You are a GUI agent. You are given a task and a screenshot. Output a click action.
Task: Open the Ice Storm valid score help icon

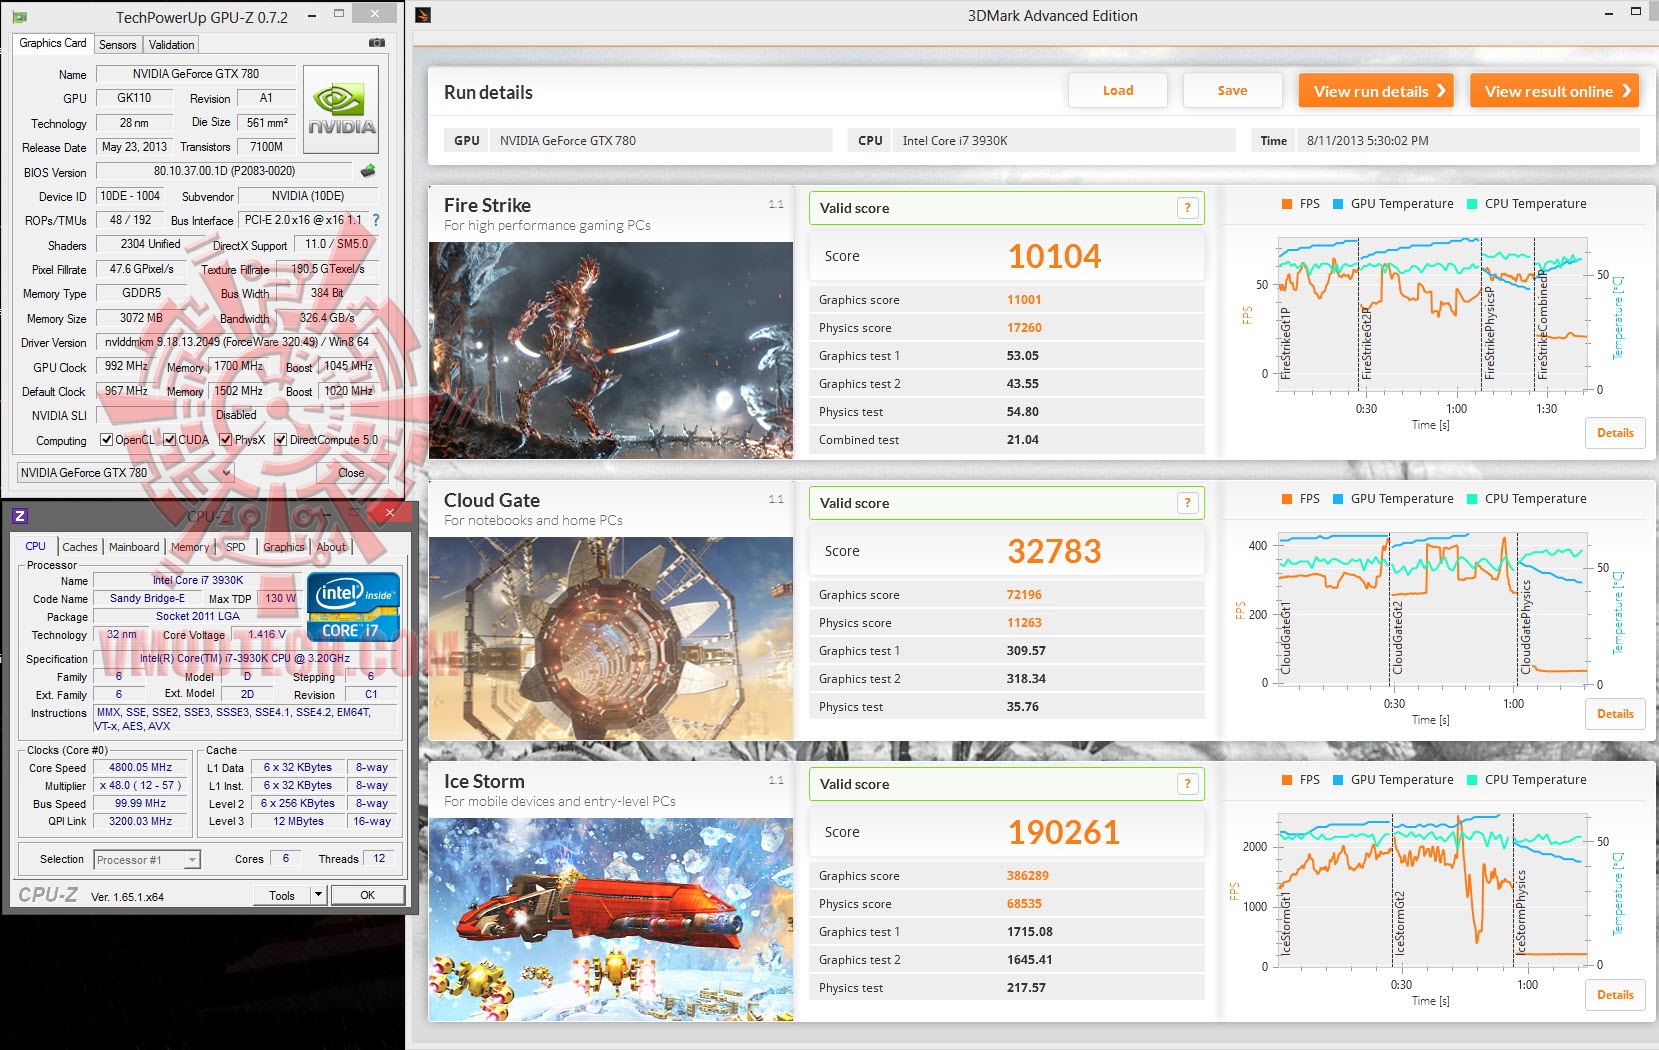coord(1187,784)
